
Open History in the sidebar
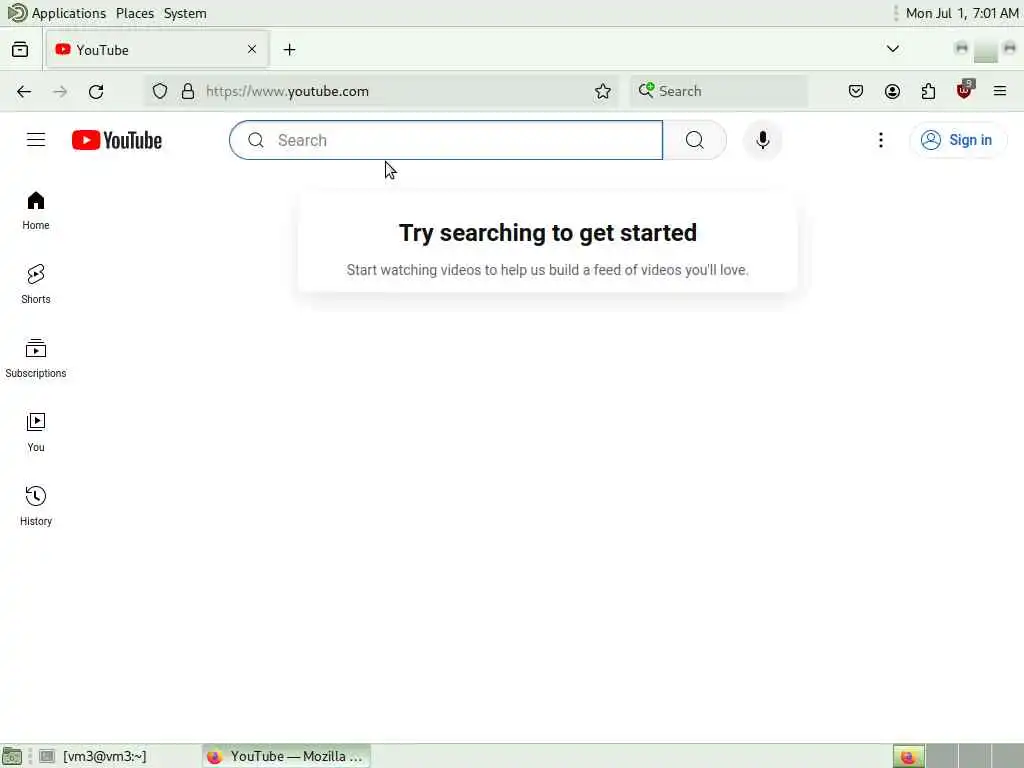[36, 506]
